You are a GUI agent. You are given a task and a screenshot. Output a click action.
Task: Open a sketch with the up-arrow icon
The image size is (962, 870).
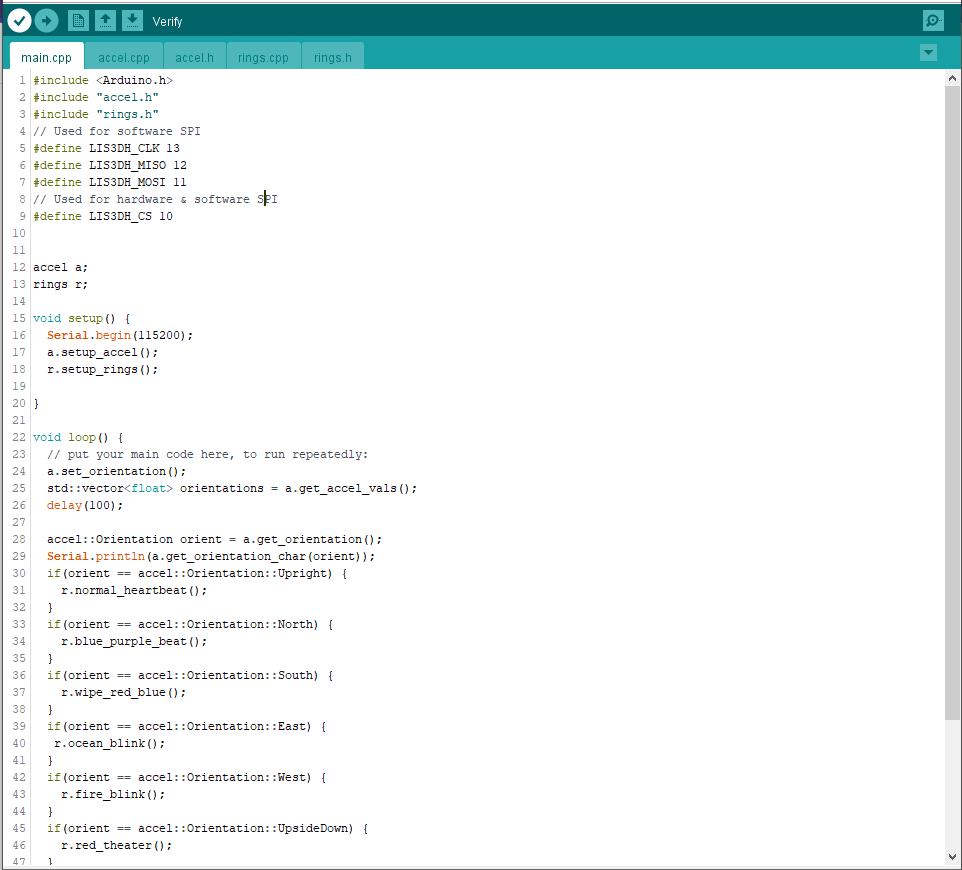[x=105, y=21]
